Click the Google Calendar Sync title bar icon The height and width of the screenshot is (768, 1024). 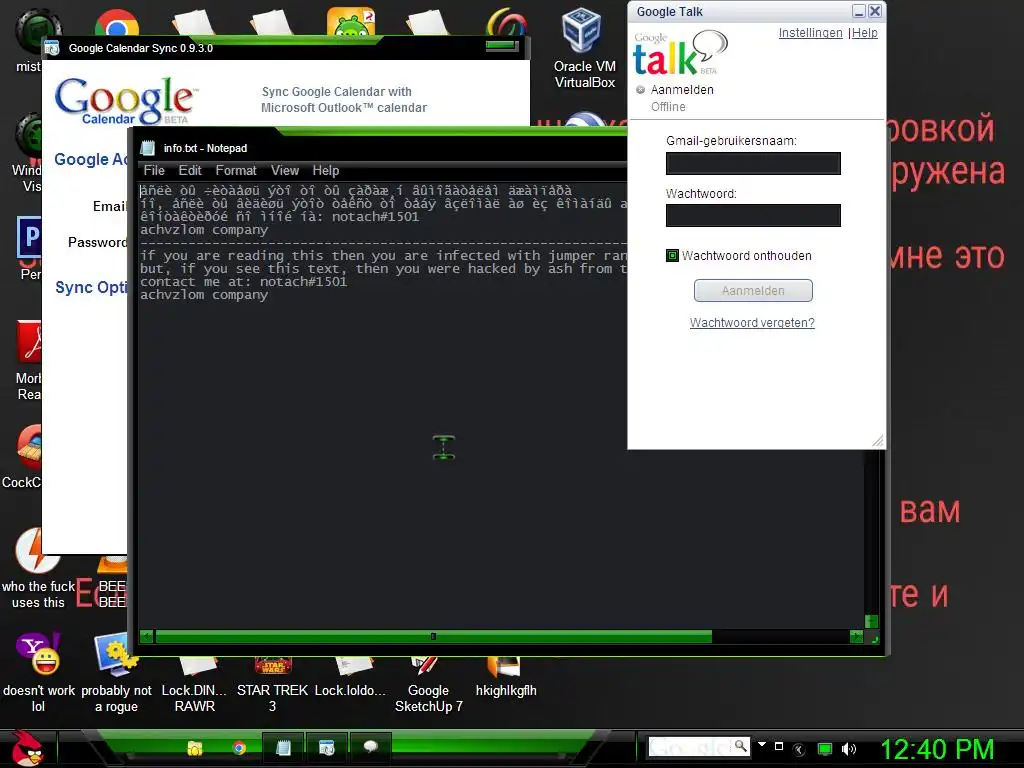[x=52, y=47]
